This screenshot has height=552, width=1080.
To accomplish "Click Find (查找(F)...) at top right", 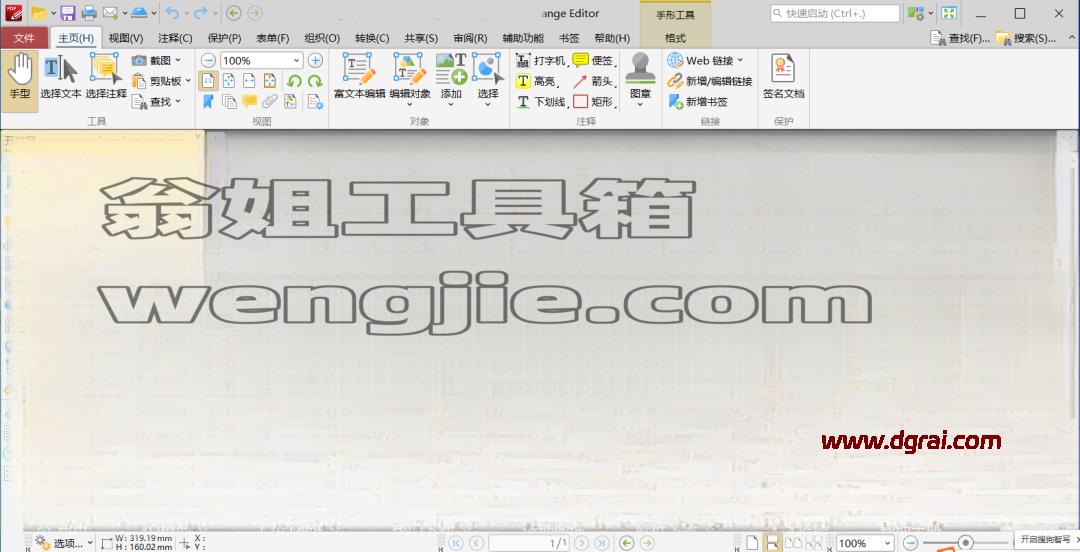I will 960,39.
